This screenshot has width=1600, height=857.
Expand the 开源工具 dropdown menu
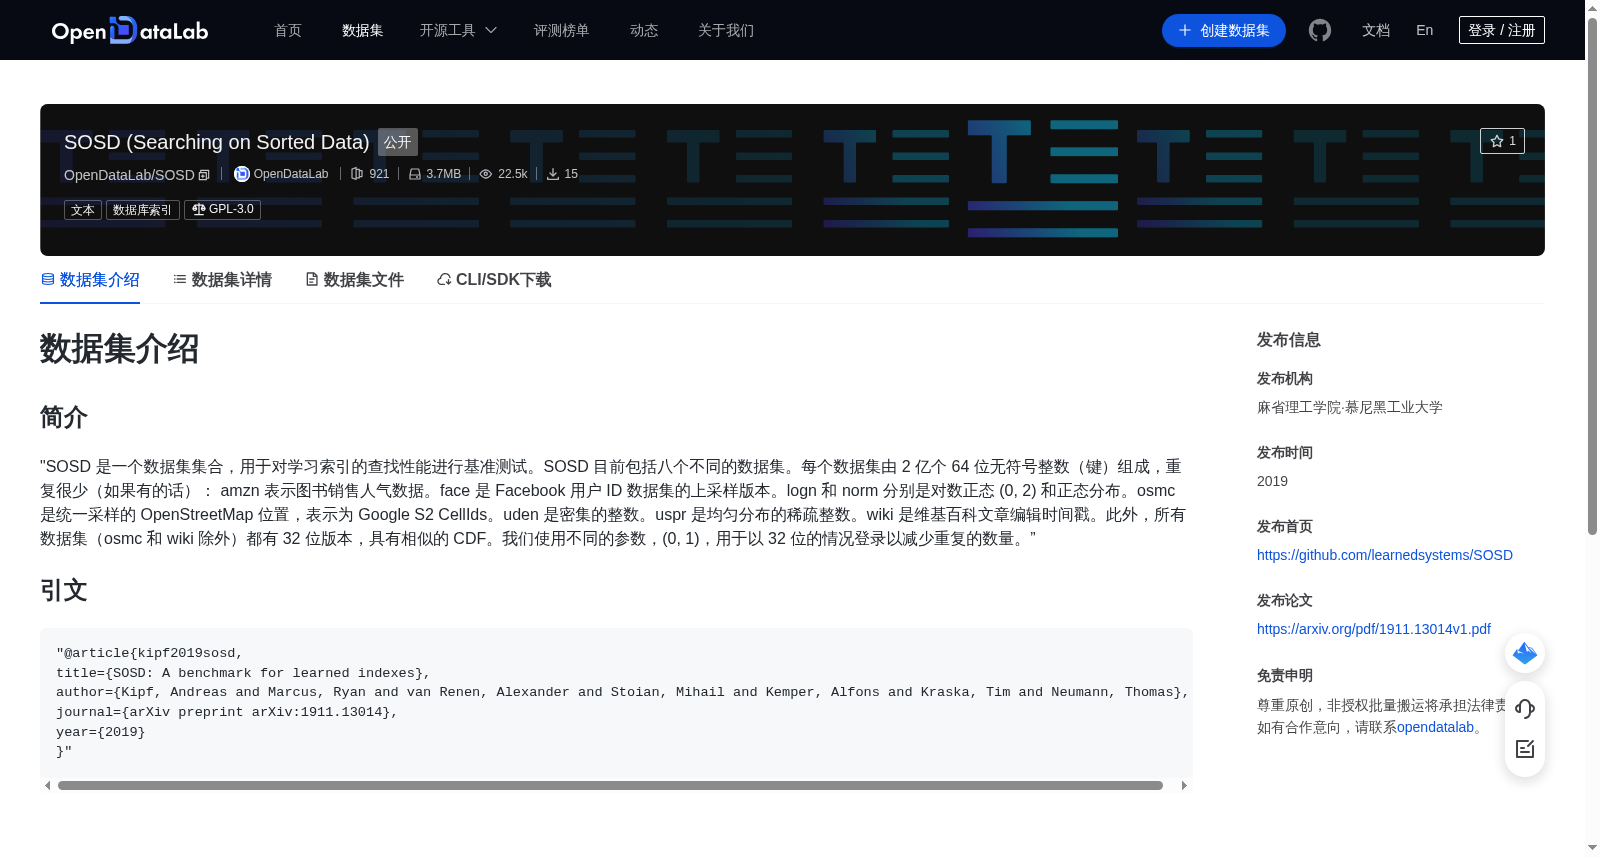(x=458, y=30)
